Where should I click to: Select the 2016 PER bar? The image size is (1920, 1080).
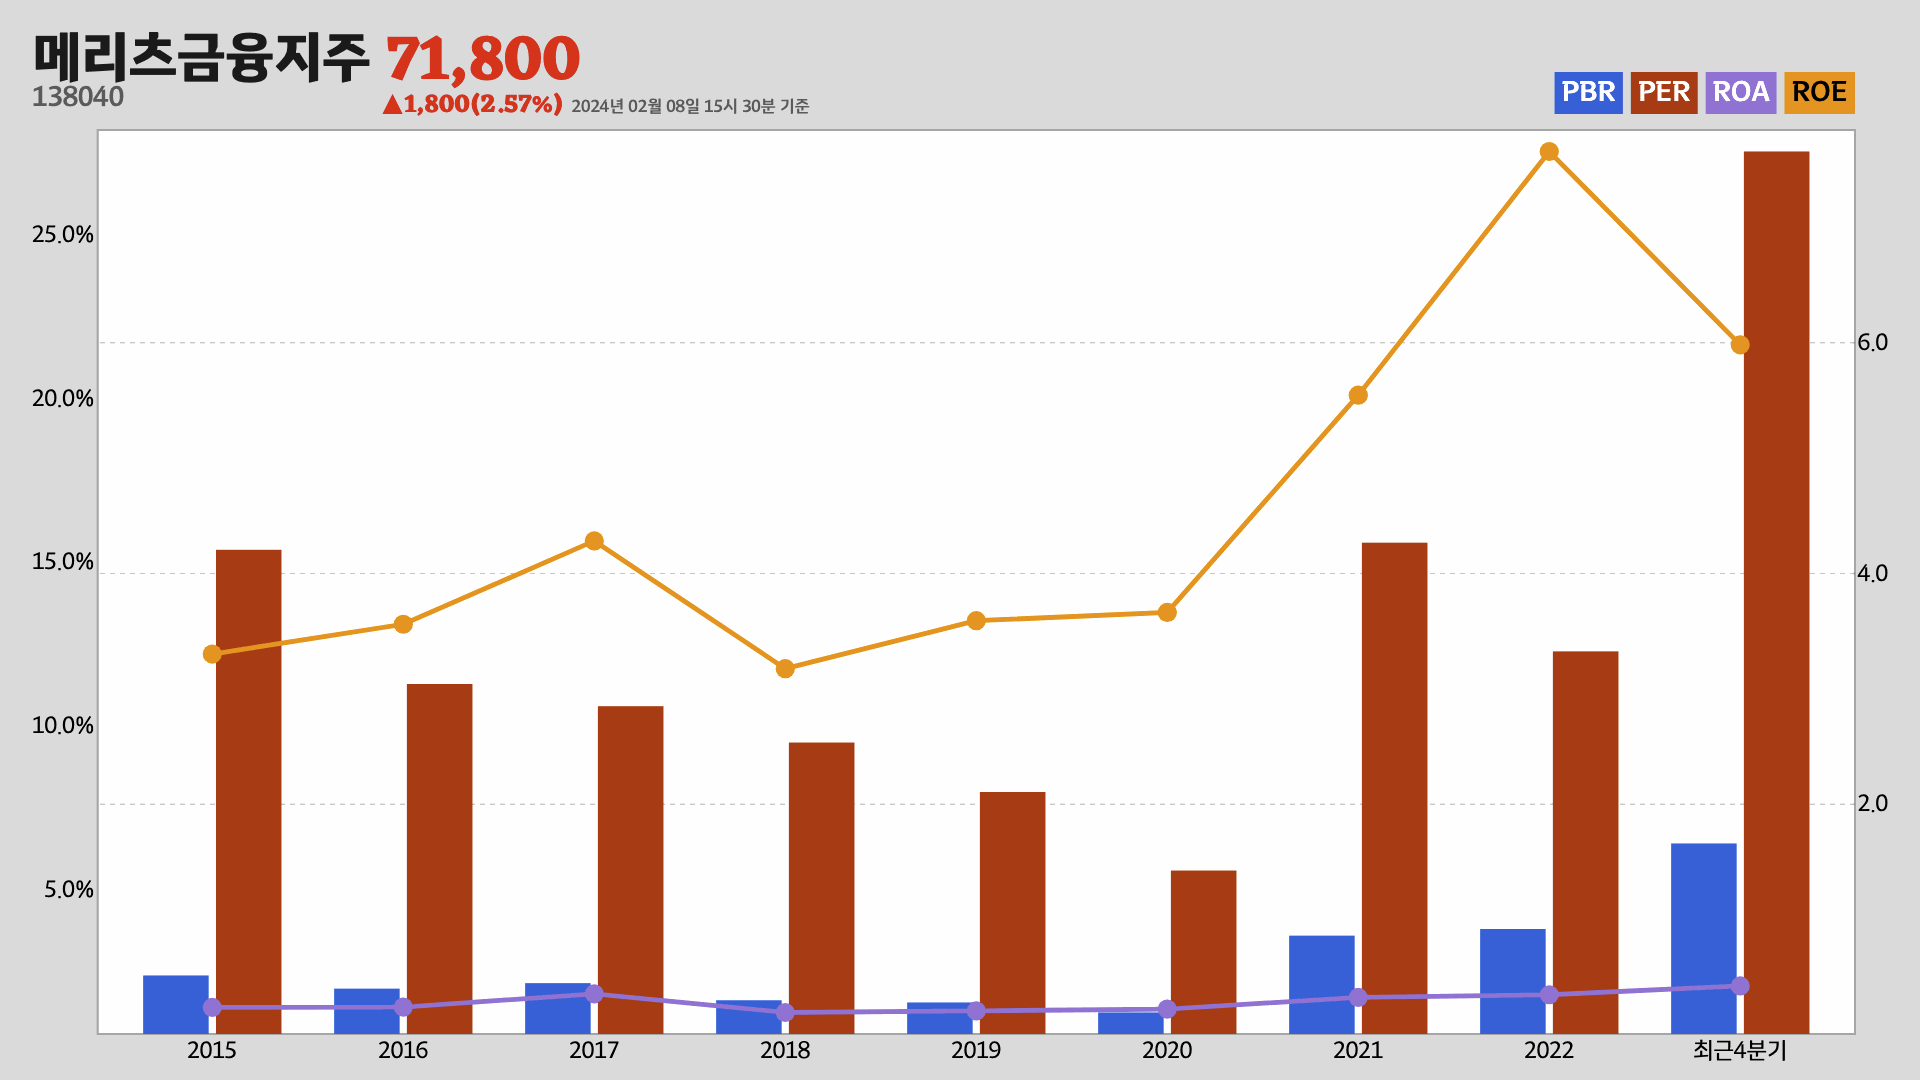440,858
